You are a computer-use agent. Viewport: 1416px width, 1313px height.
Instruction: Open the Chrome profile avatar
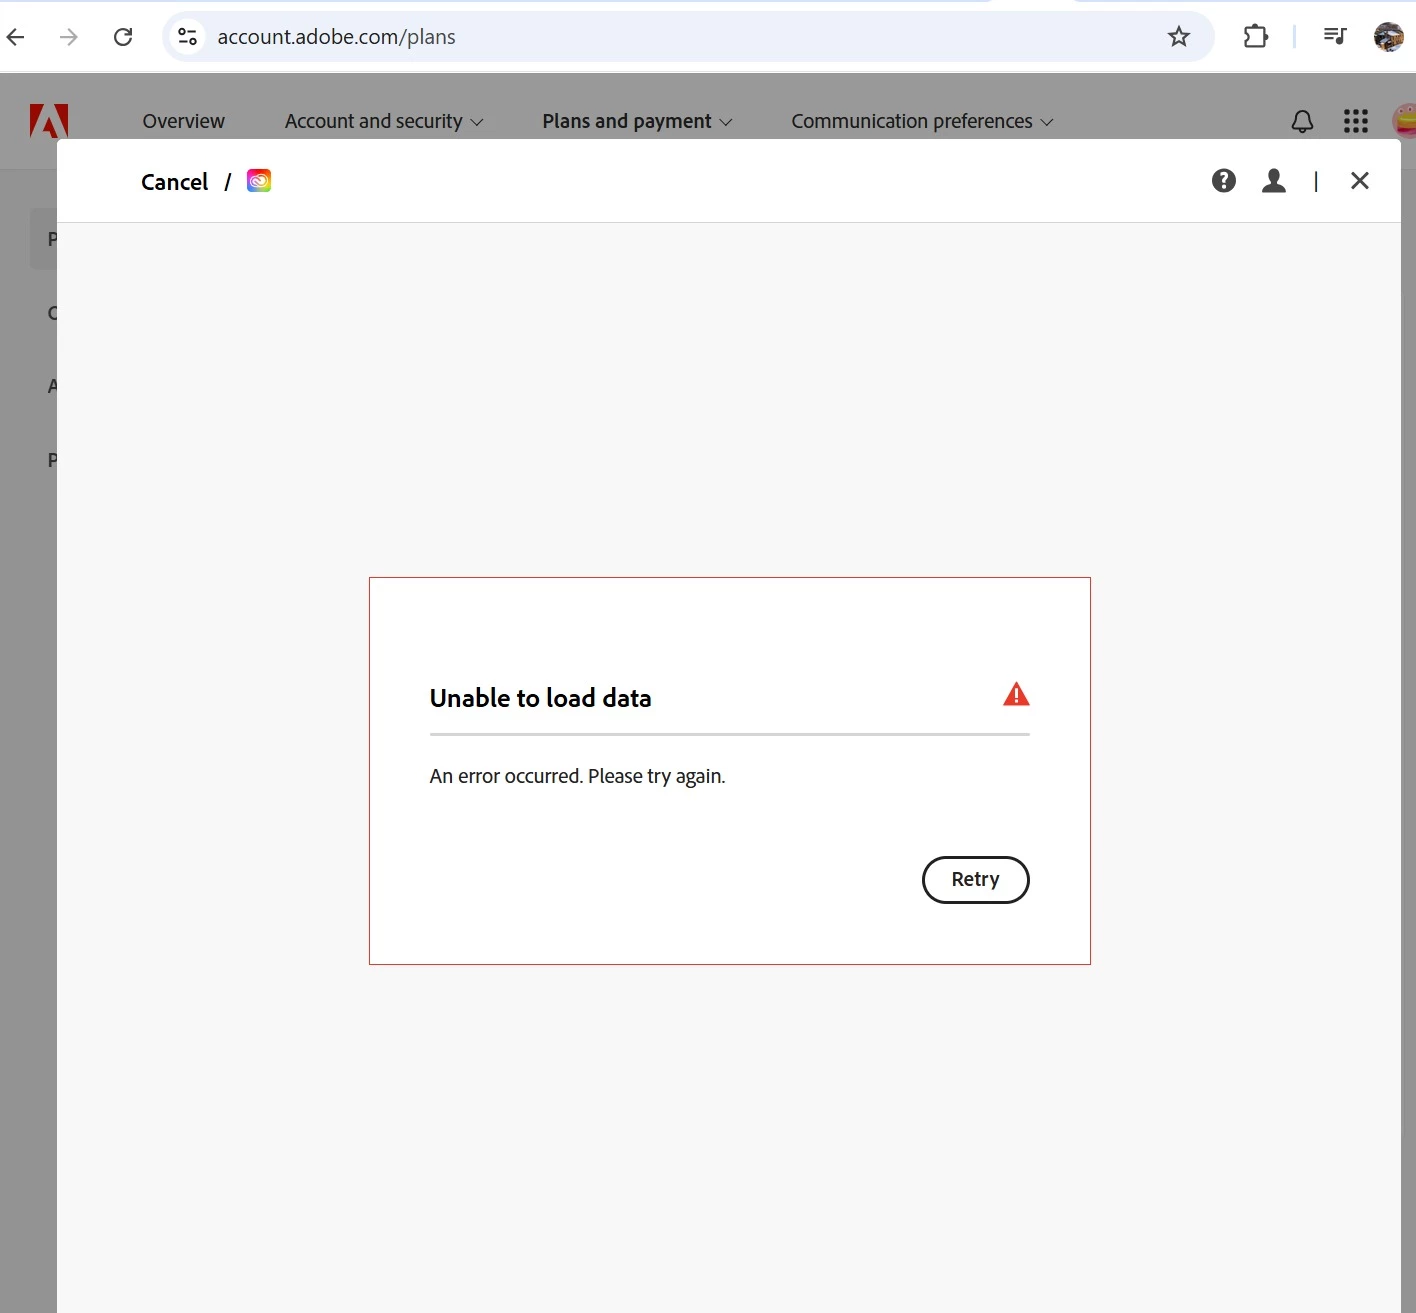[x=1389, y=37]
